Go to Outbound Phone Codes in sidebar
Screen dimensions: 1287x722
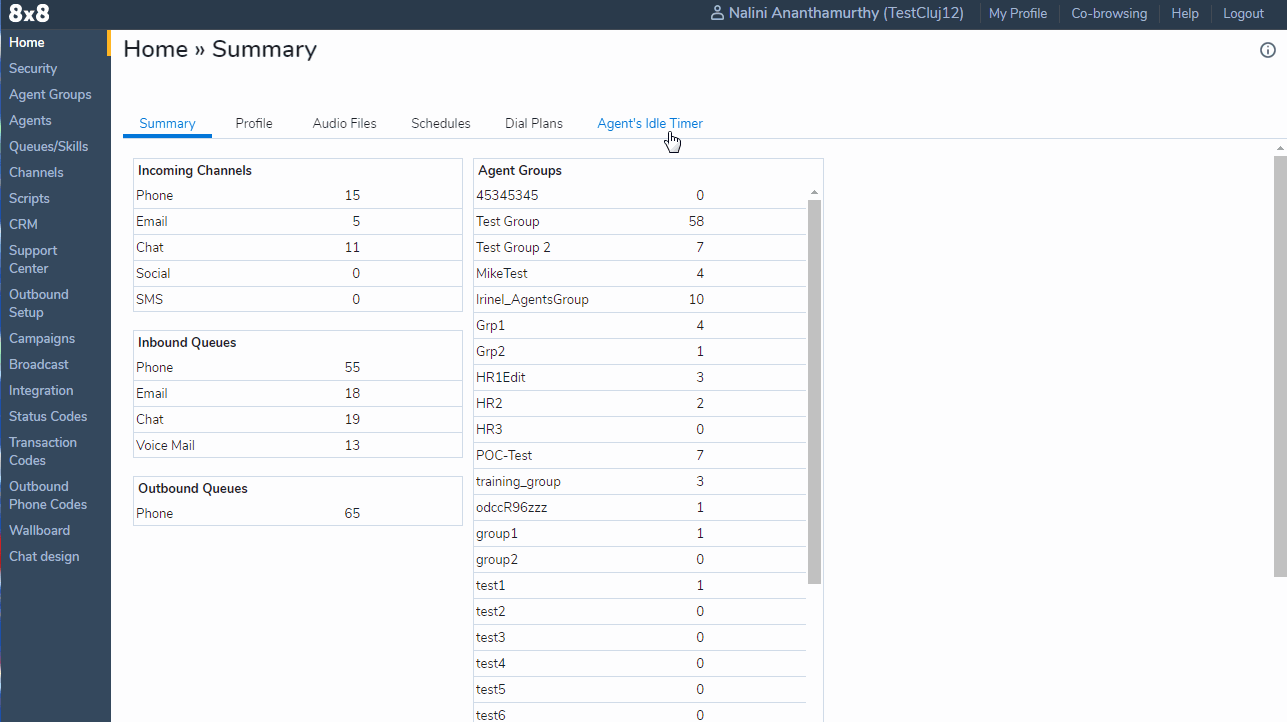point(48,495)
